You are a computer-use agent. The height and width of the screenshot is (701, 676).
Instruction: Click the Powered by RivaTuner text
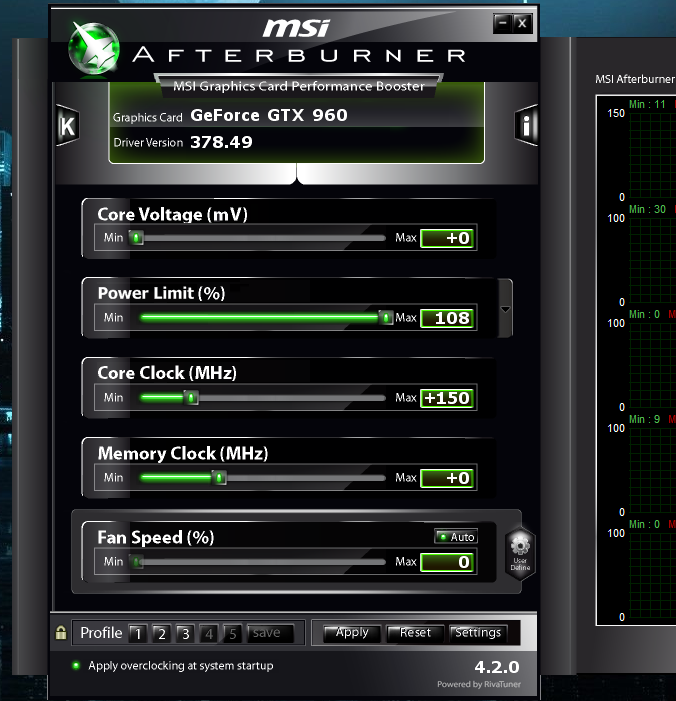(479, 684)
